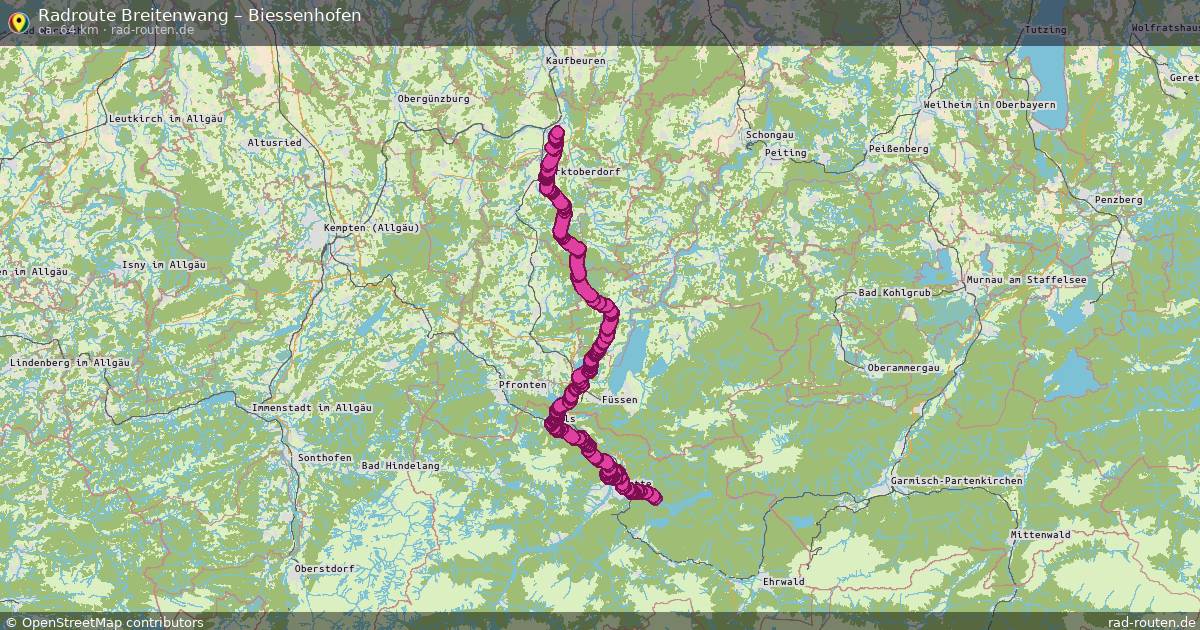Click the Radroute Breitenwang – Biessenhofen title
This screenshot has width=1200, height=630.
click(200, 15)
